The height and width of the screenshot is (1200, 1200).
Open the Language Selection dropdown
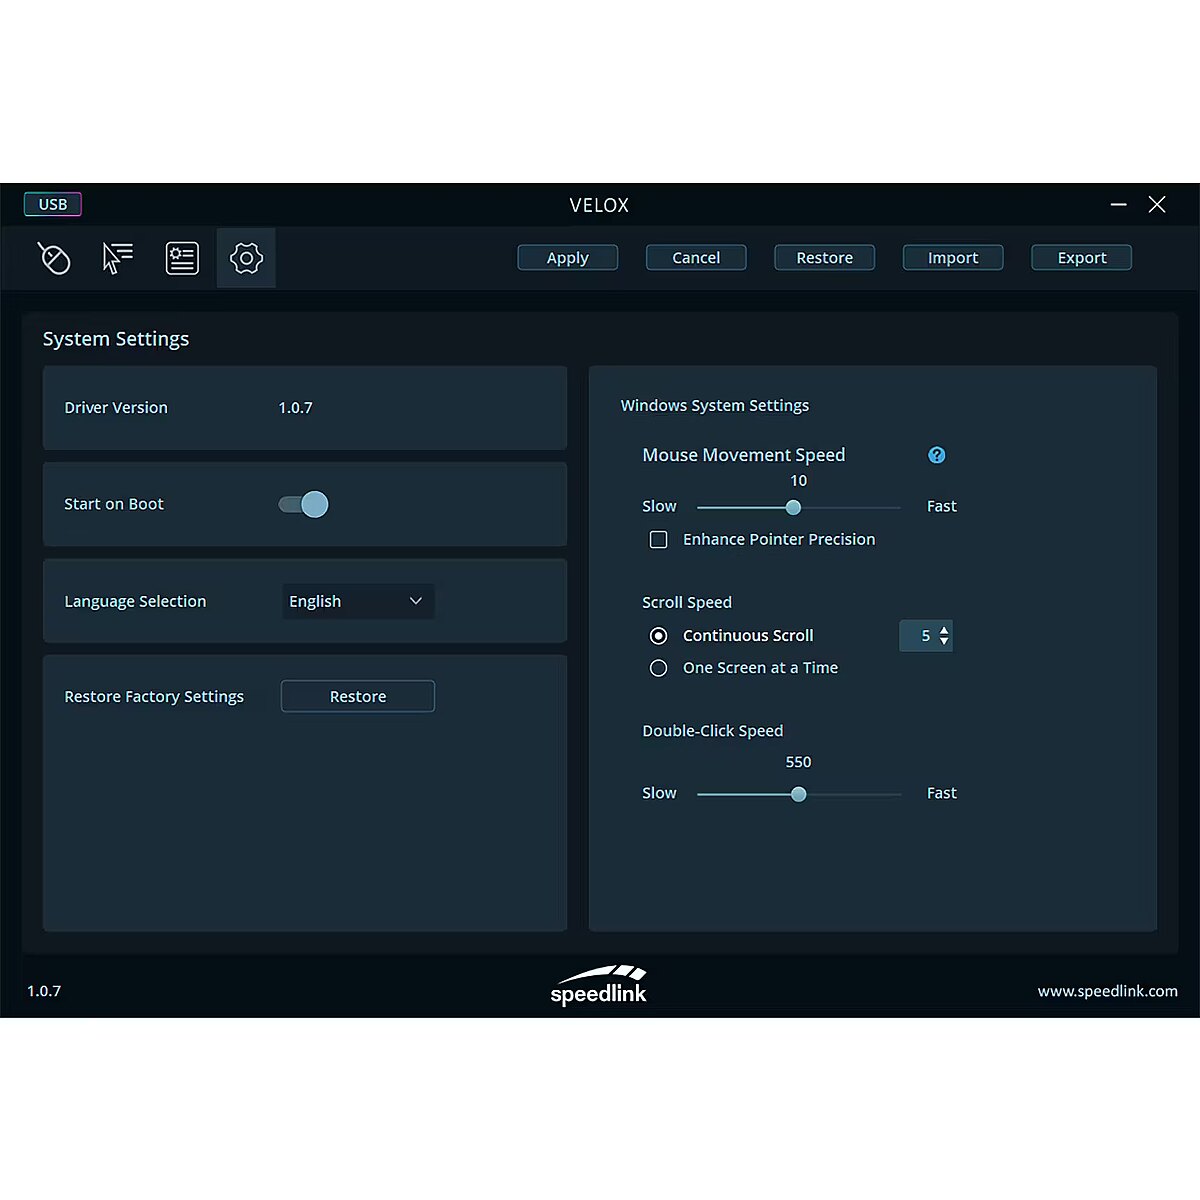coord(358,601)
